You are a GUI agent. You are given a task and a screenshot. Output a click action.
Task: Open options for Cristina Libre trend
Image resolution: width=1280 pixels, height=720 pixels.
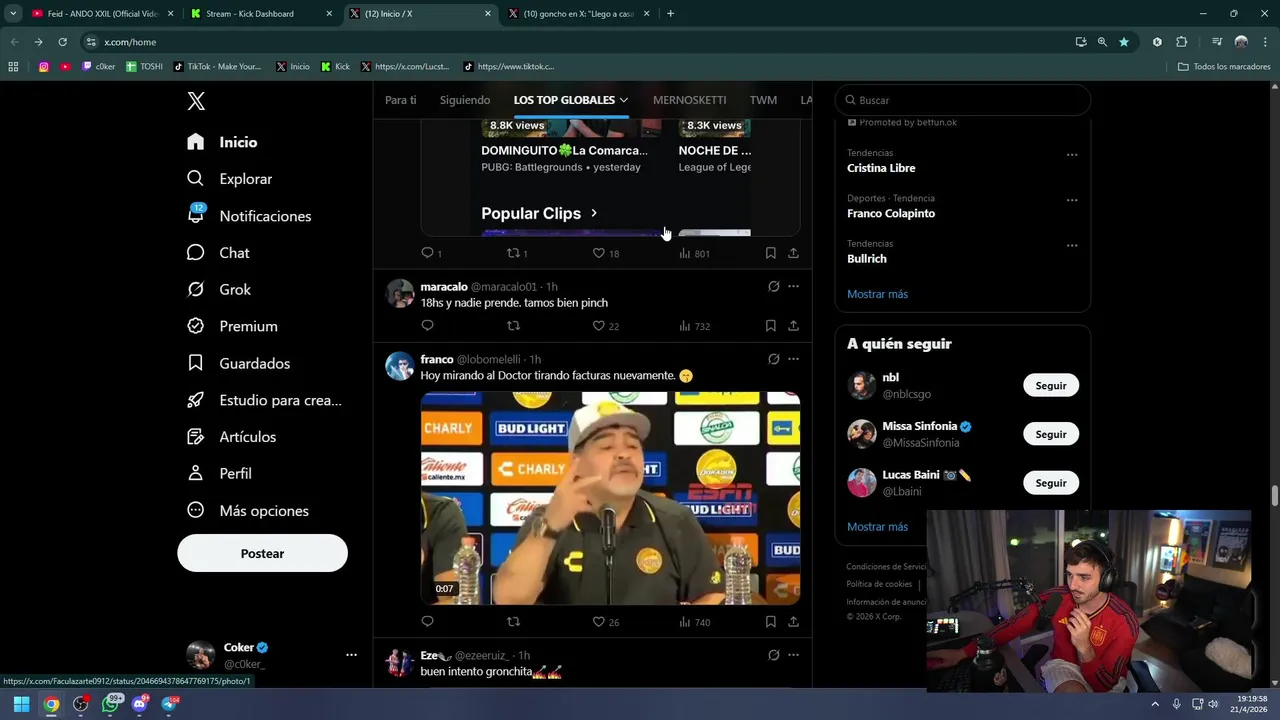coord(1072,155)
